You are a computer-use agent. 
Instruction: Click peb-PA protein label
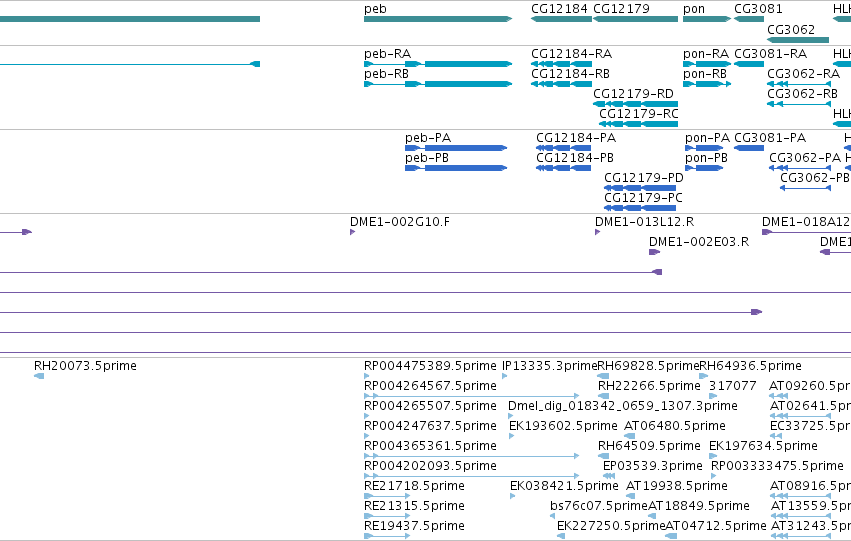[x=428, y=138]
